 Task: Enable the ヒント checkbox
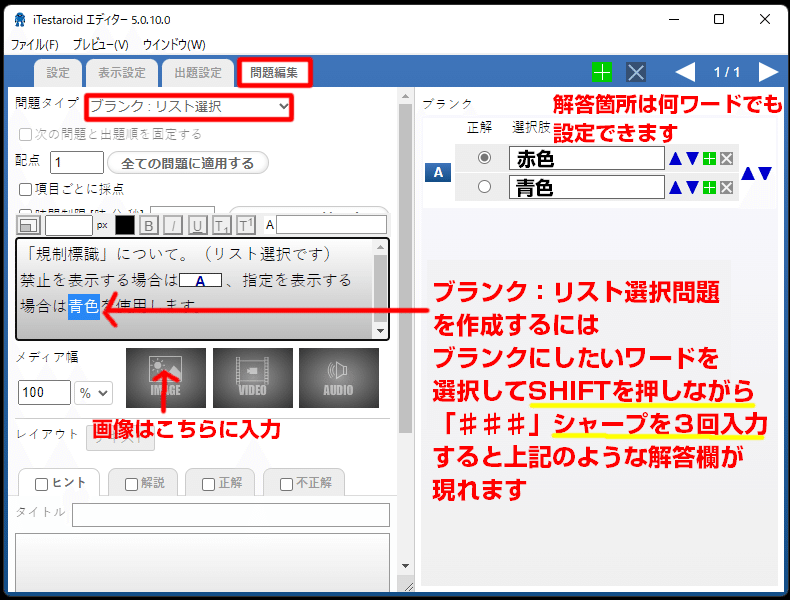click(x=41, y=484)
